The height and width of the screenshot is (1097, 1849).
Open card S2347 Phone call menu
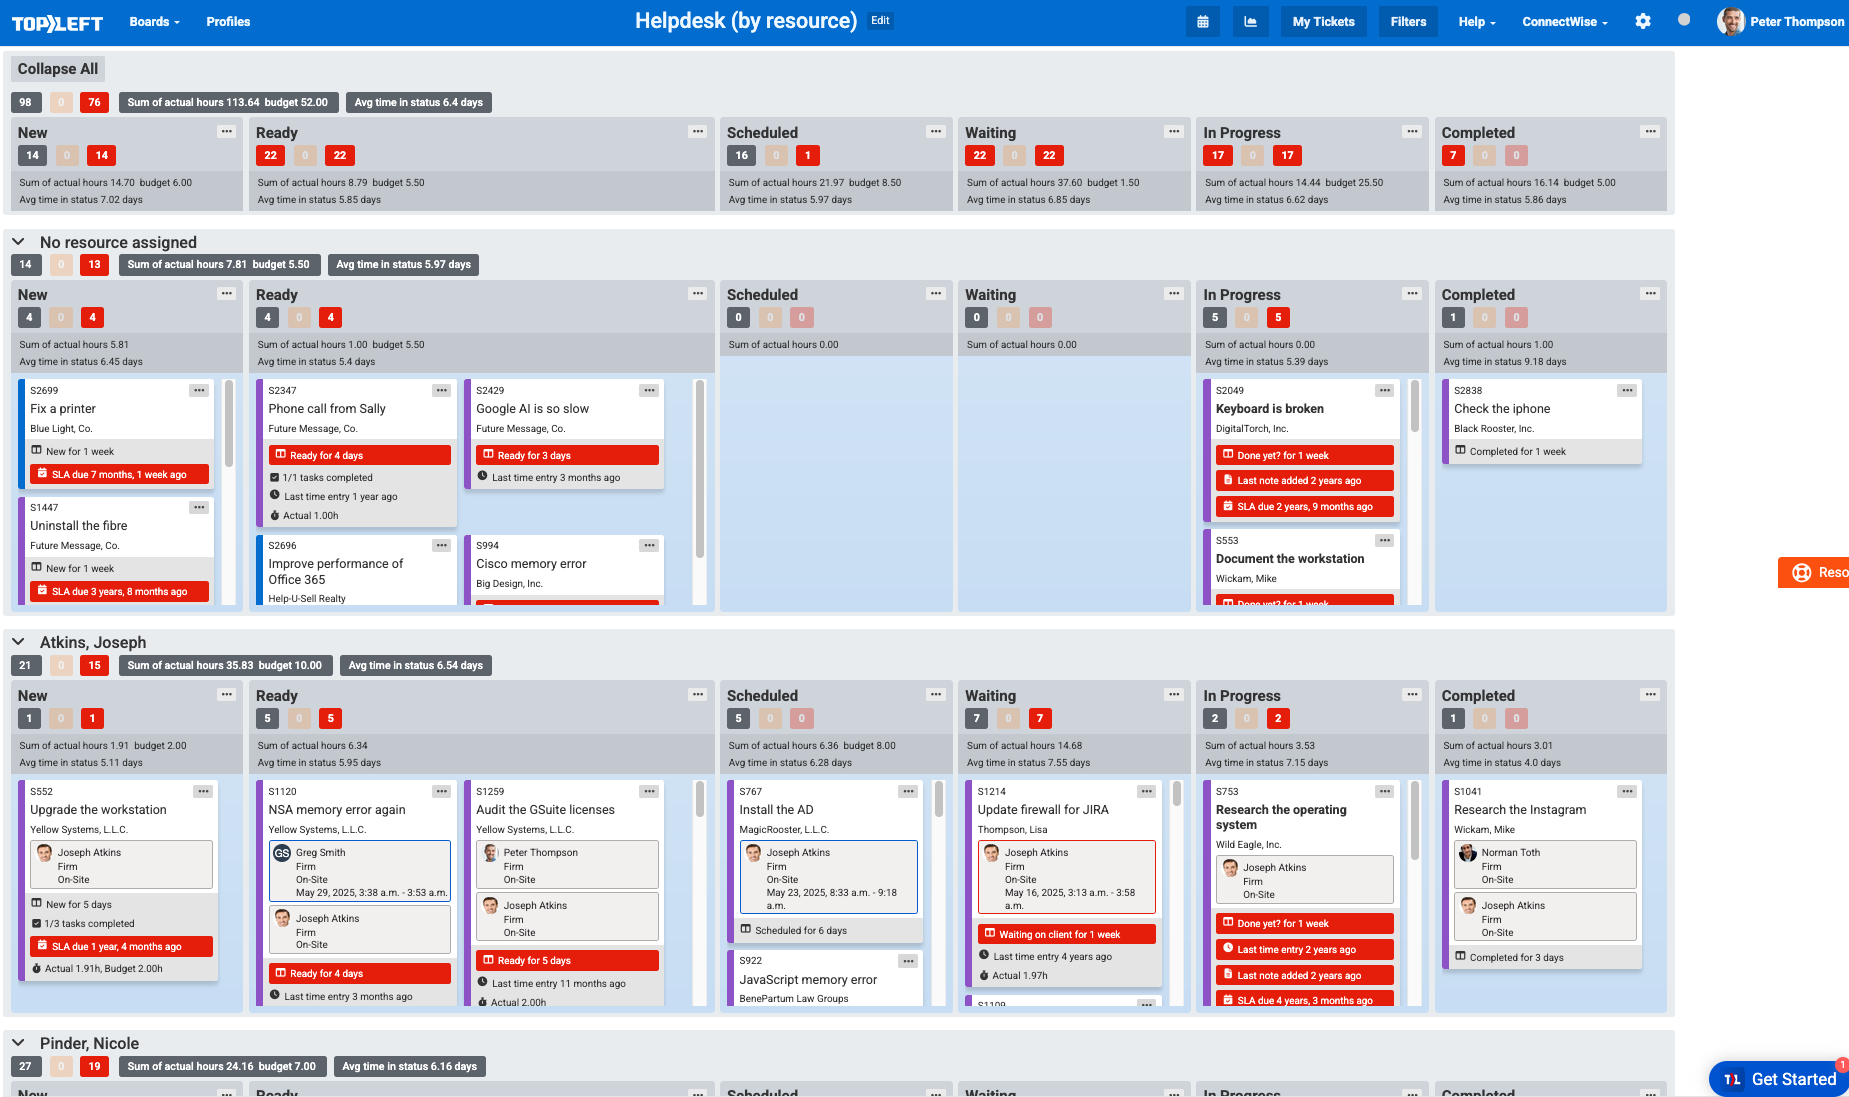(x=441, y=390)
